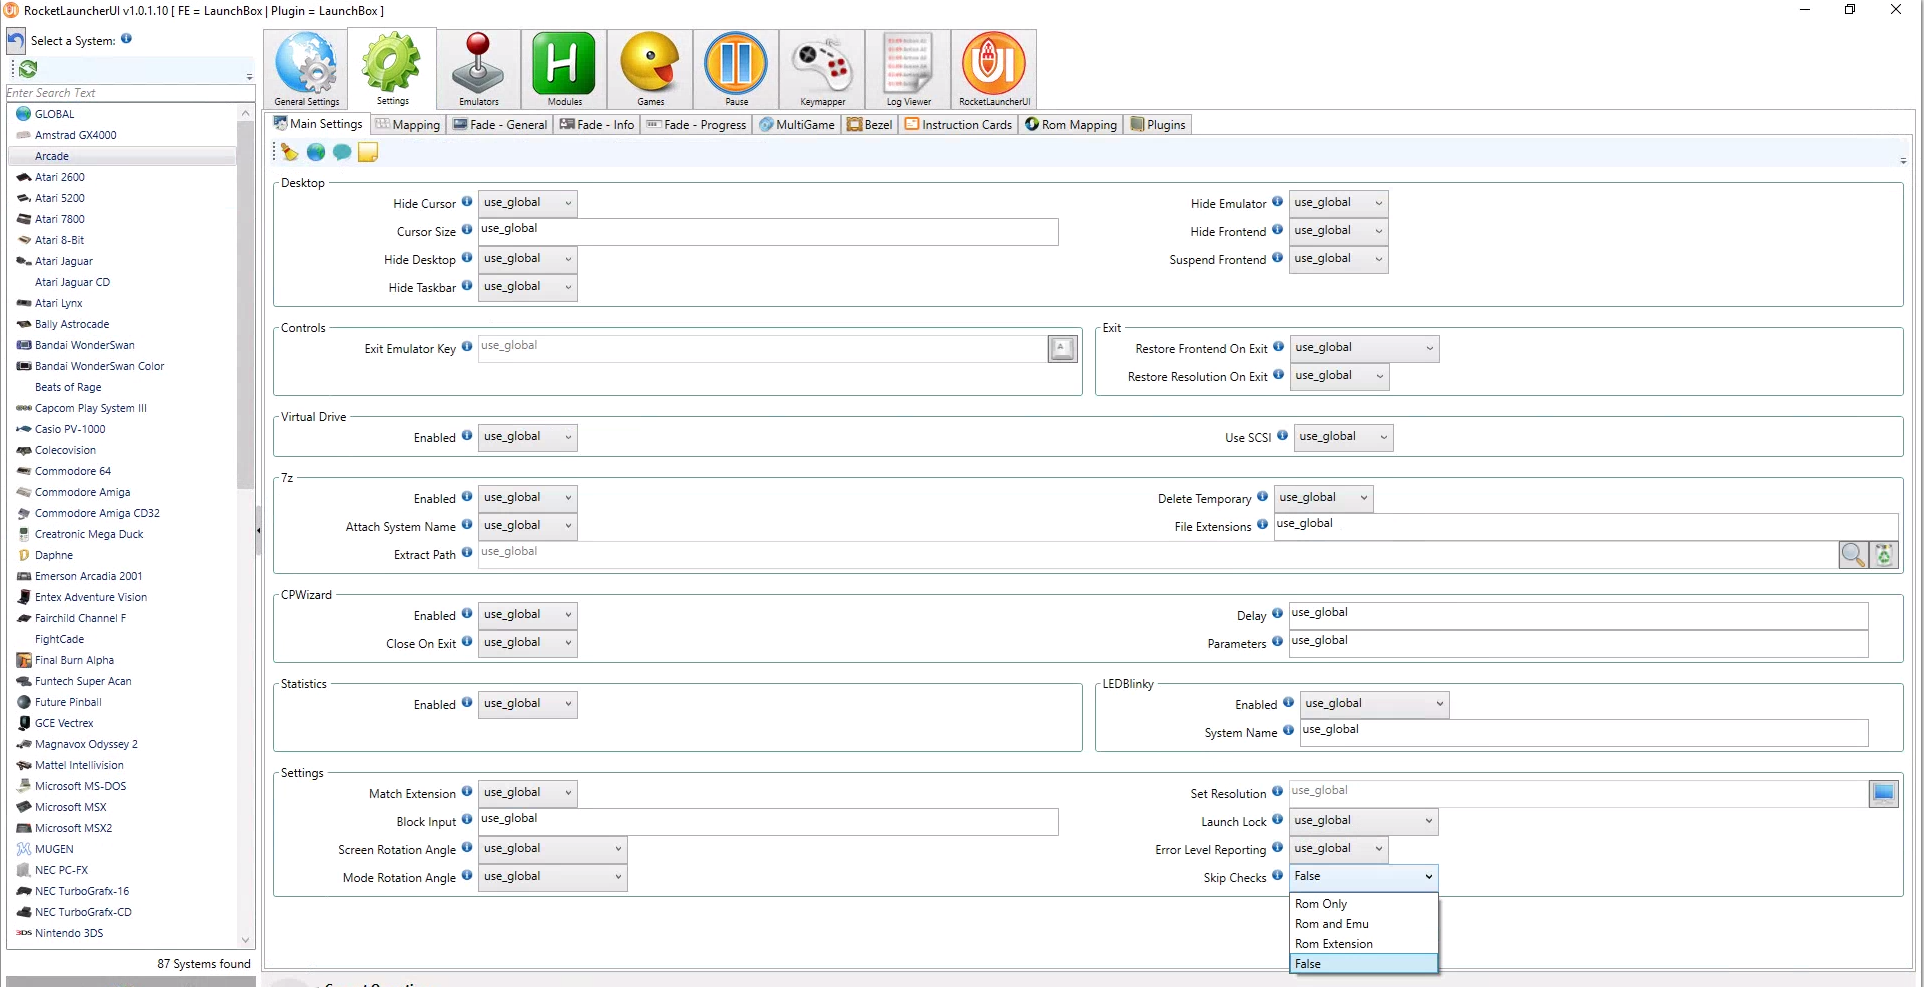
Task: Select GLOBAL in the systems list
Action: coord(122,114)
